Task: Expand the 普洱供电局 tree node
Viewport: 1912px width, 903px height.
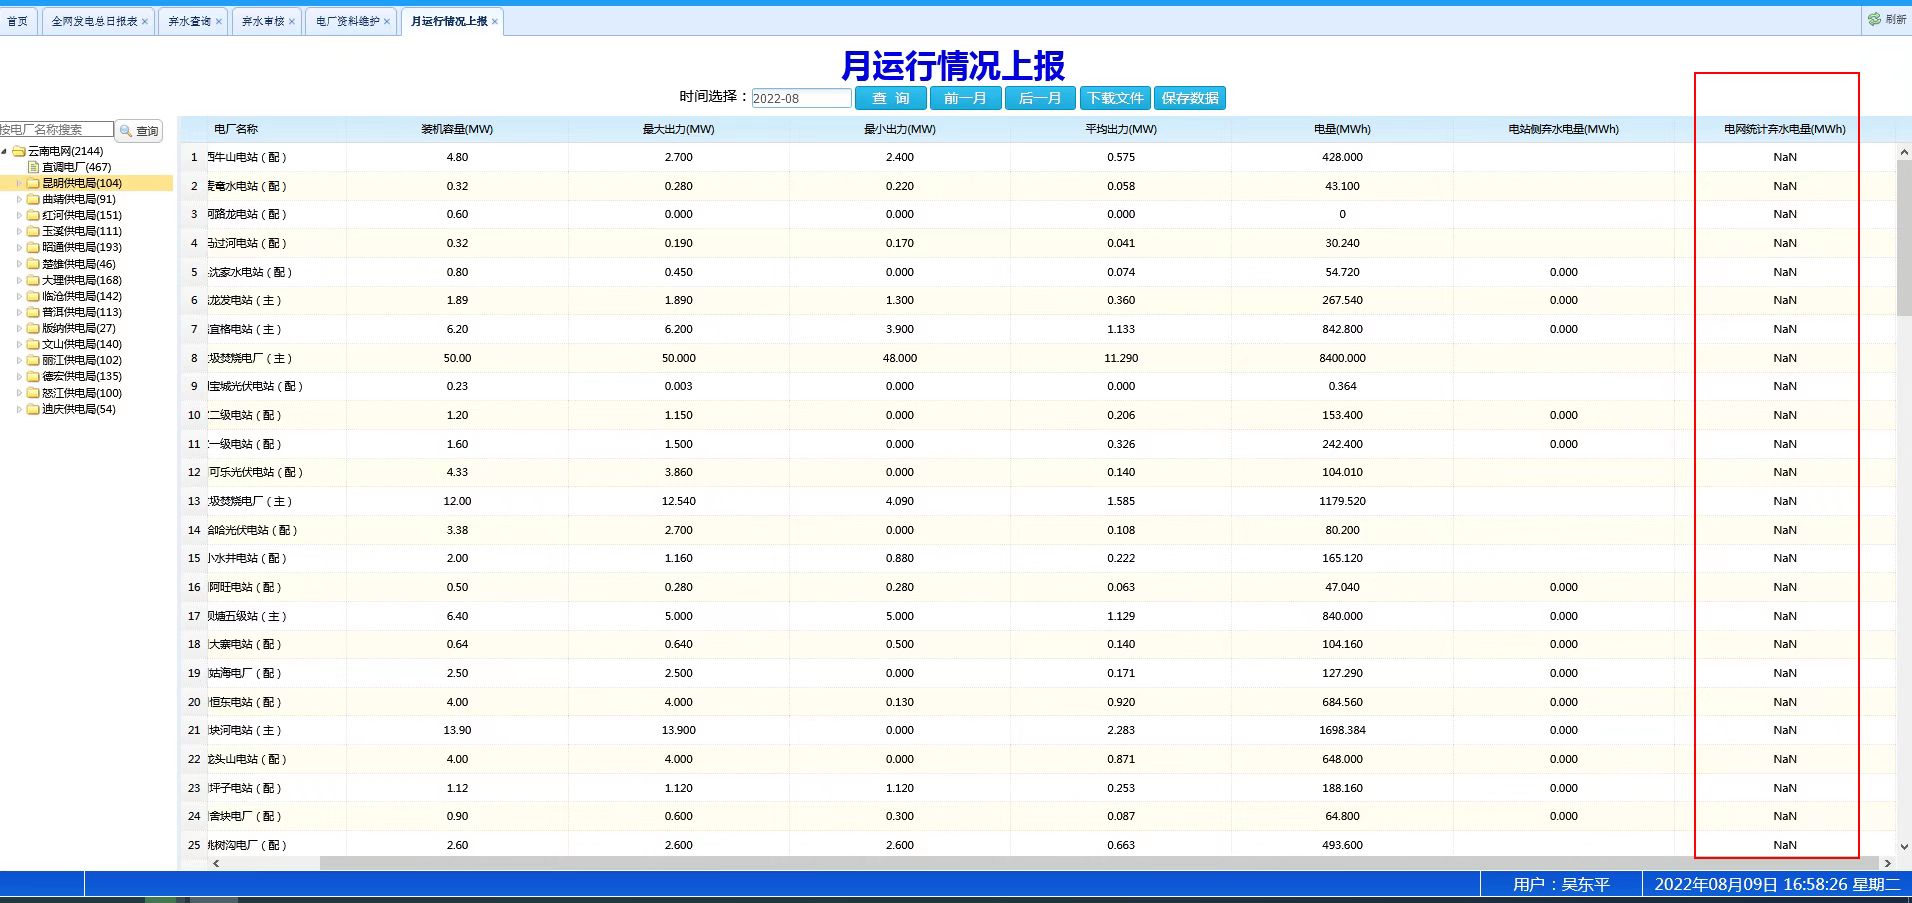Action: [19, 312]
